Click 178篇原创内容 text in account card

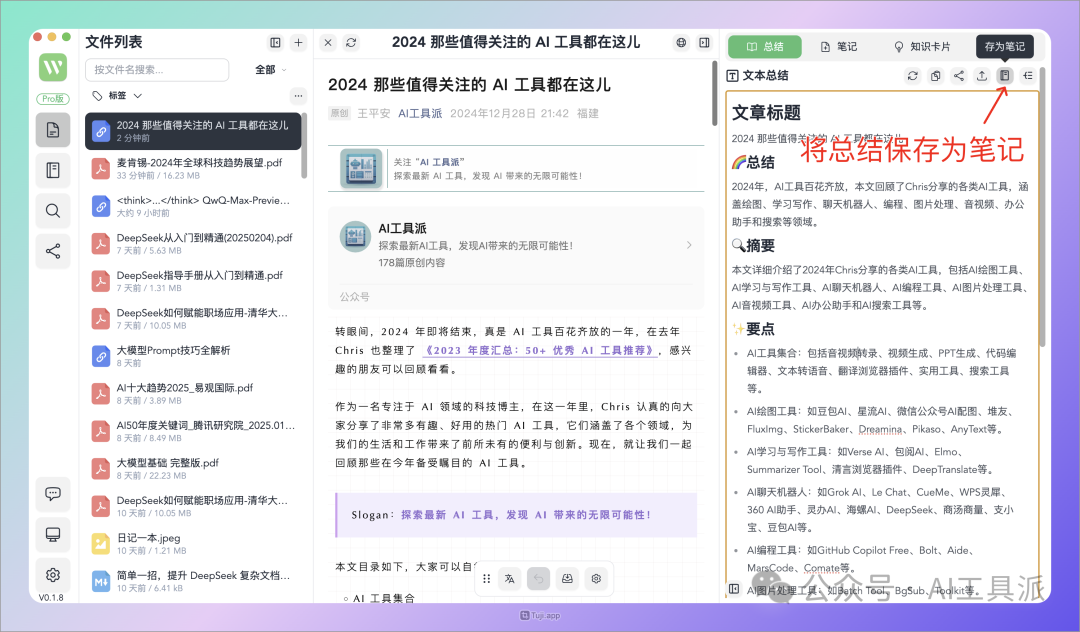tap(412, 262)
